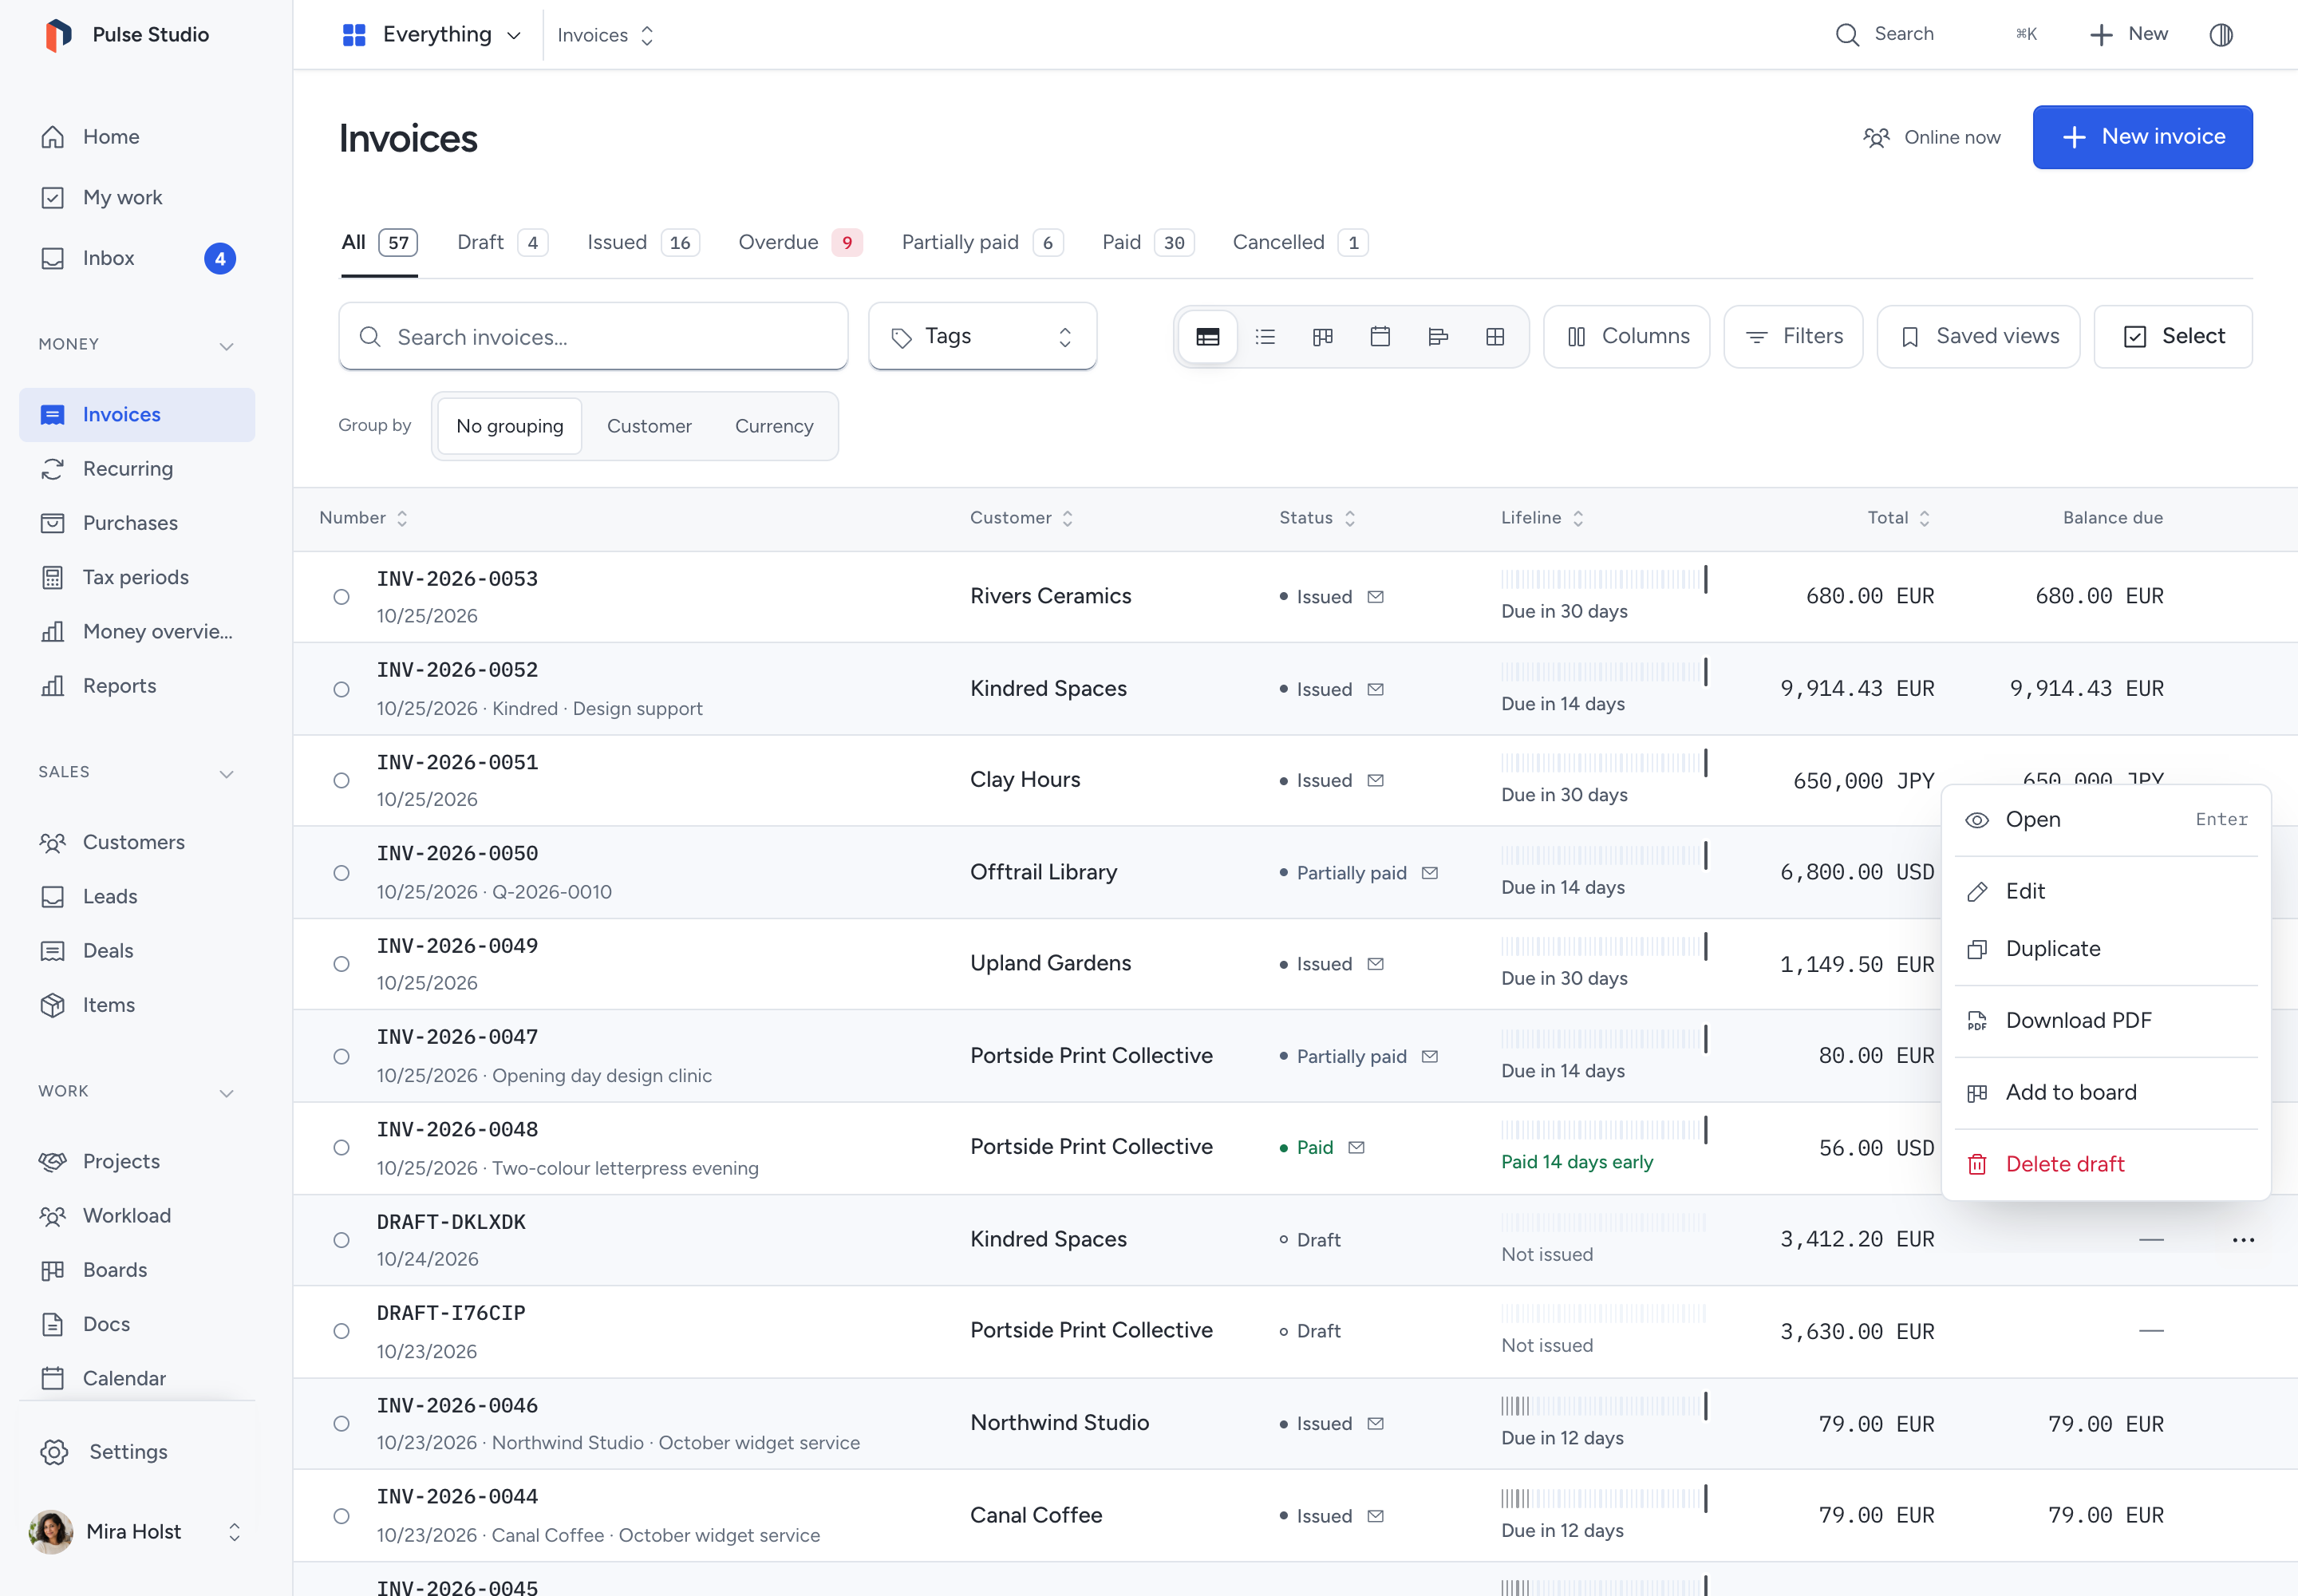
Task: Focus the Search invoices field
Action: 593,337
